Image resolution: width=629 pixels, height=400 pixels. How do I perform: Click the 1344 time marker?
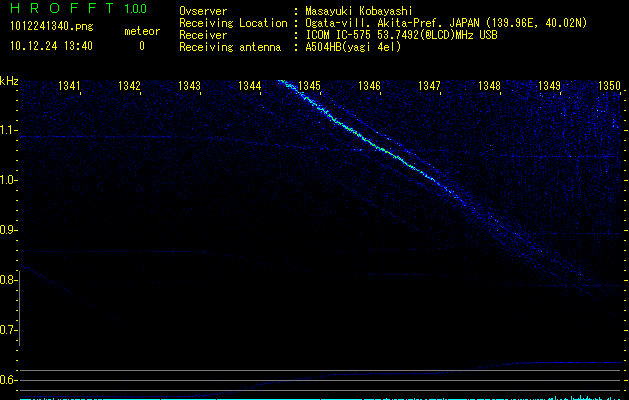250,86
